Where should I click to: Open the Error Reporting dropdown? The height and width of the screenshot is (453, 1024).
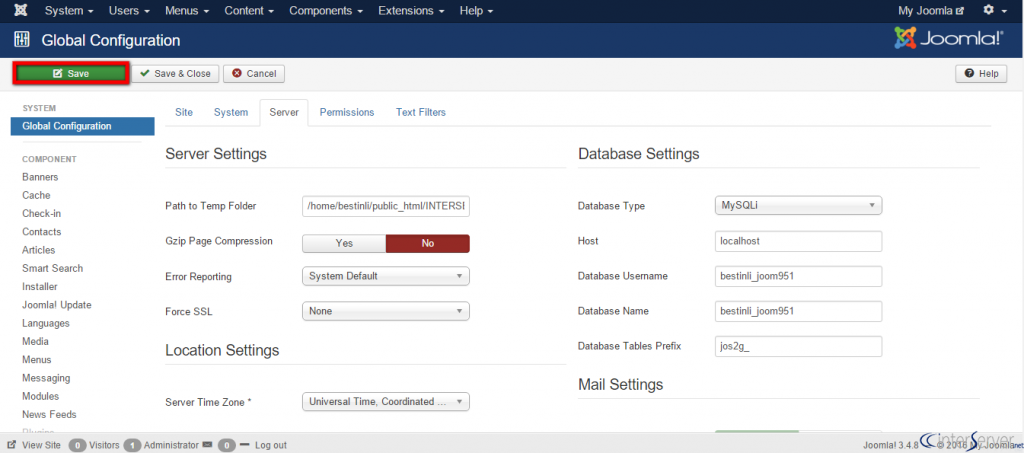[386, 276]
